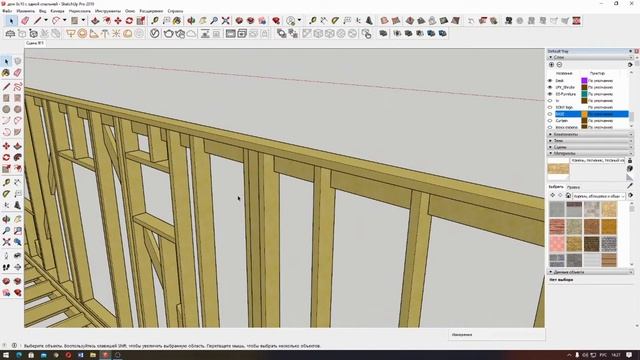640x360 pixels.
Task: Select the Eraser tool in left toolbar
Action: 17,73
